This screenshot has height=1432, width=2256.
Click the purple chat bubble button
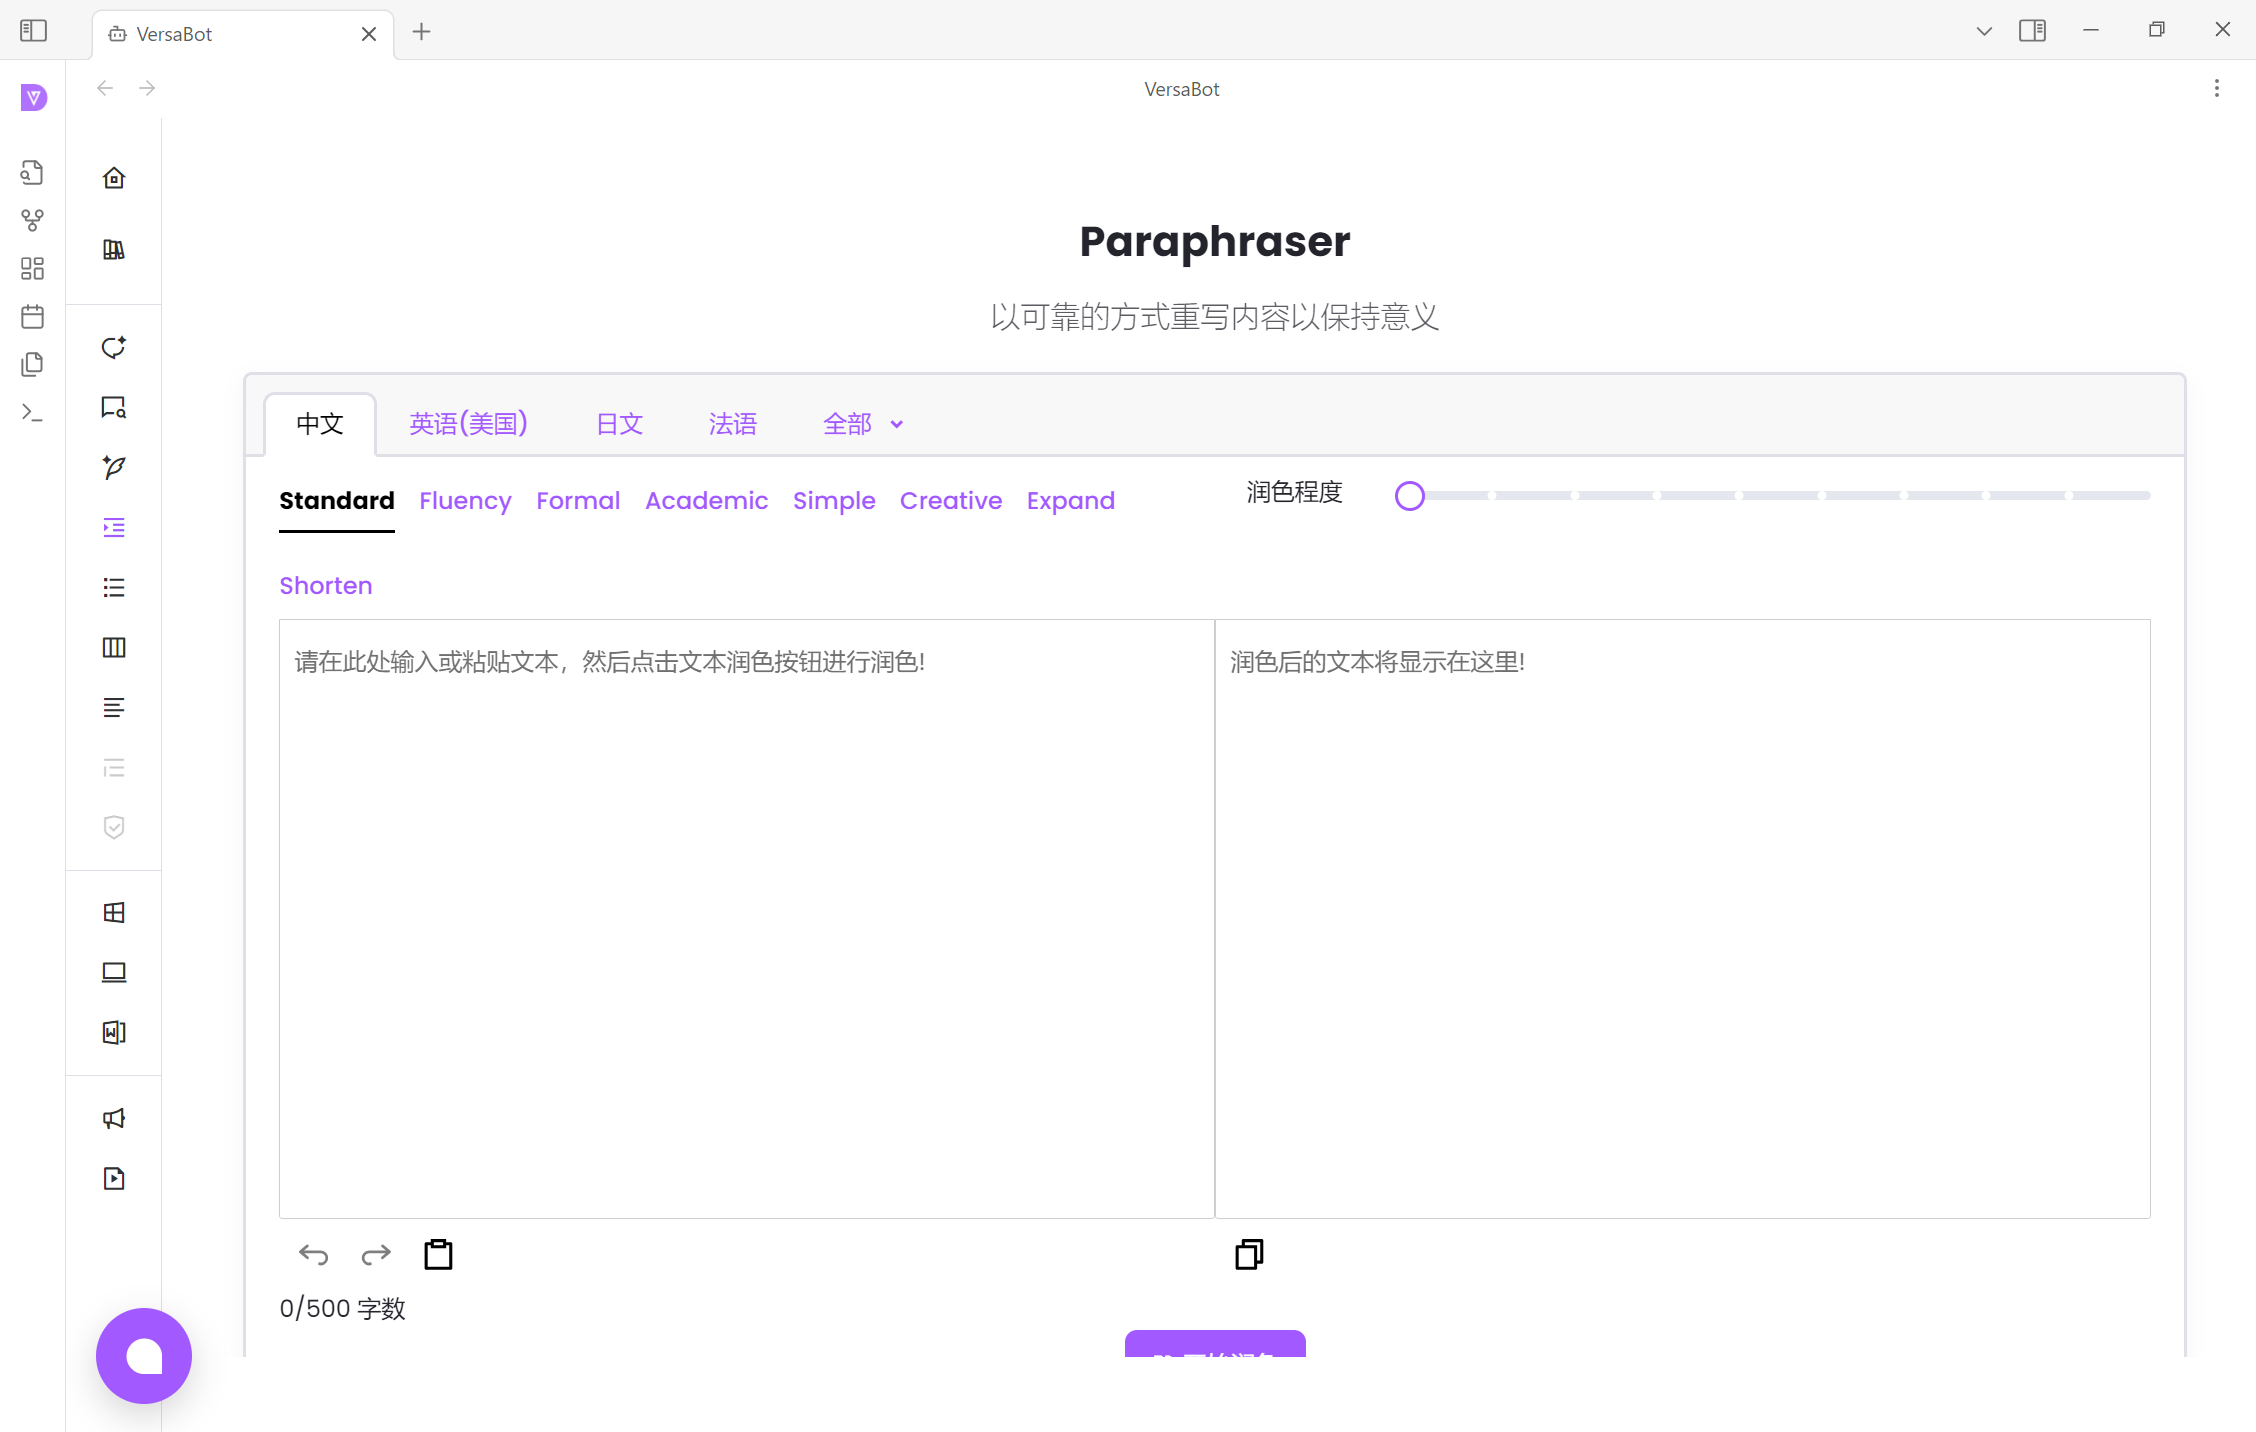(x=144, y=1355)
